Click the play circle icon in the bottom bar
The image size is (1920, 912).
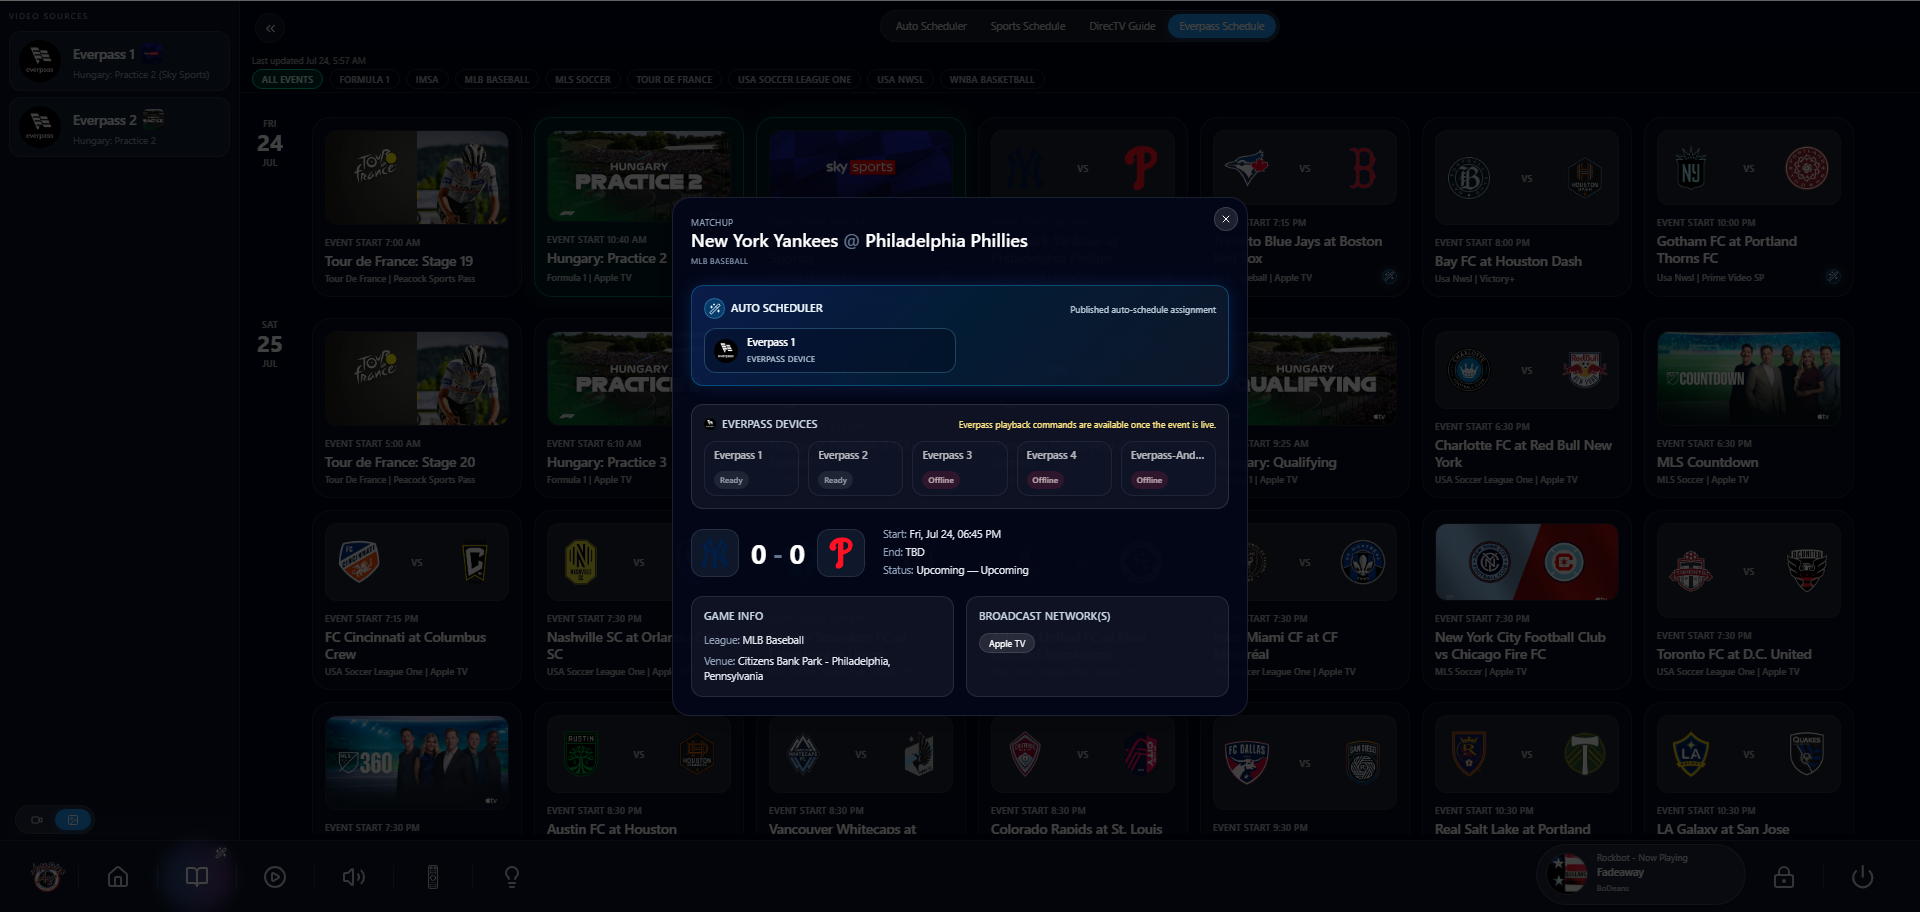pos(275,877)
